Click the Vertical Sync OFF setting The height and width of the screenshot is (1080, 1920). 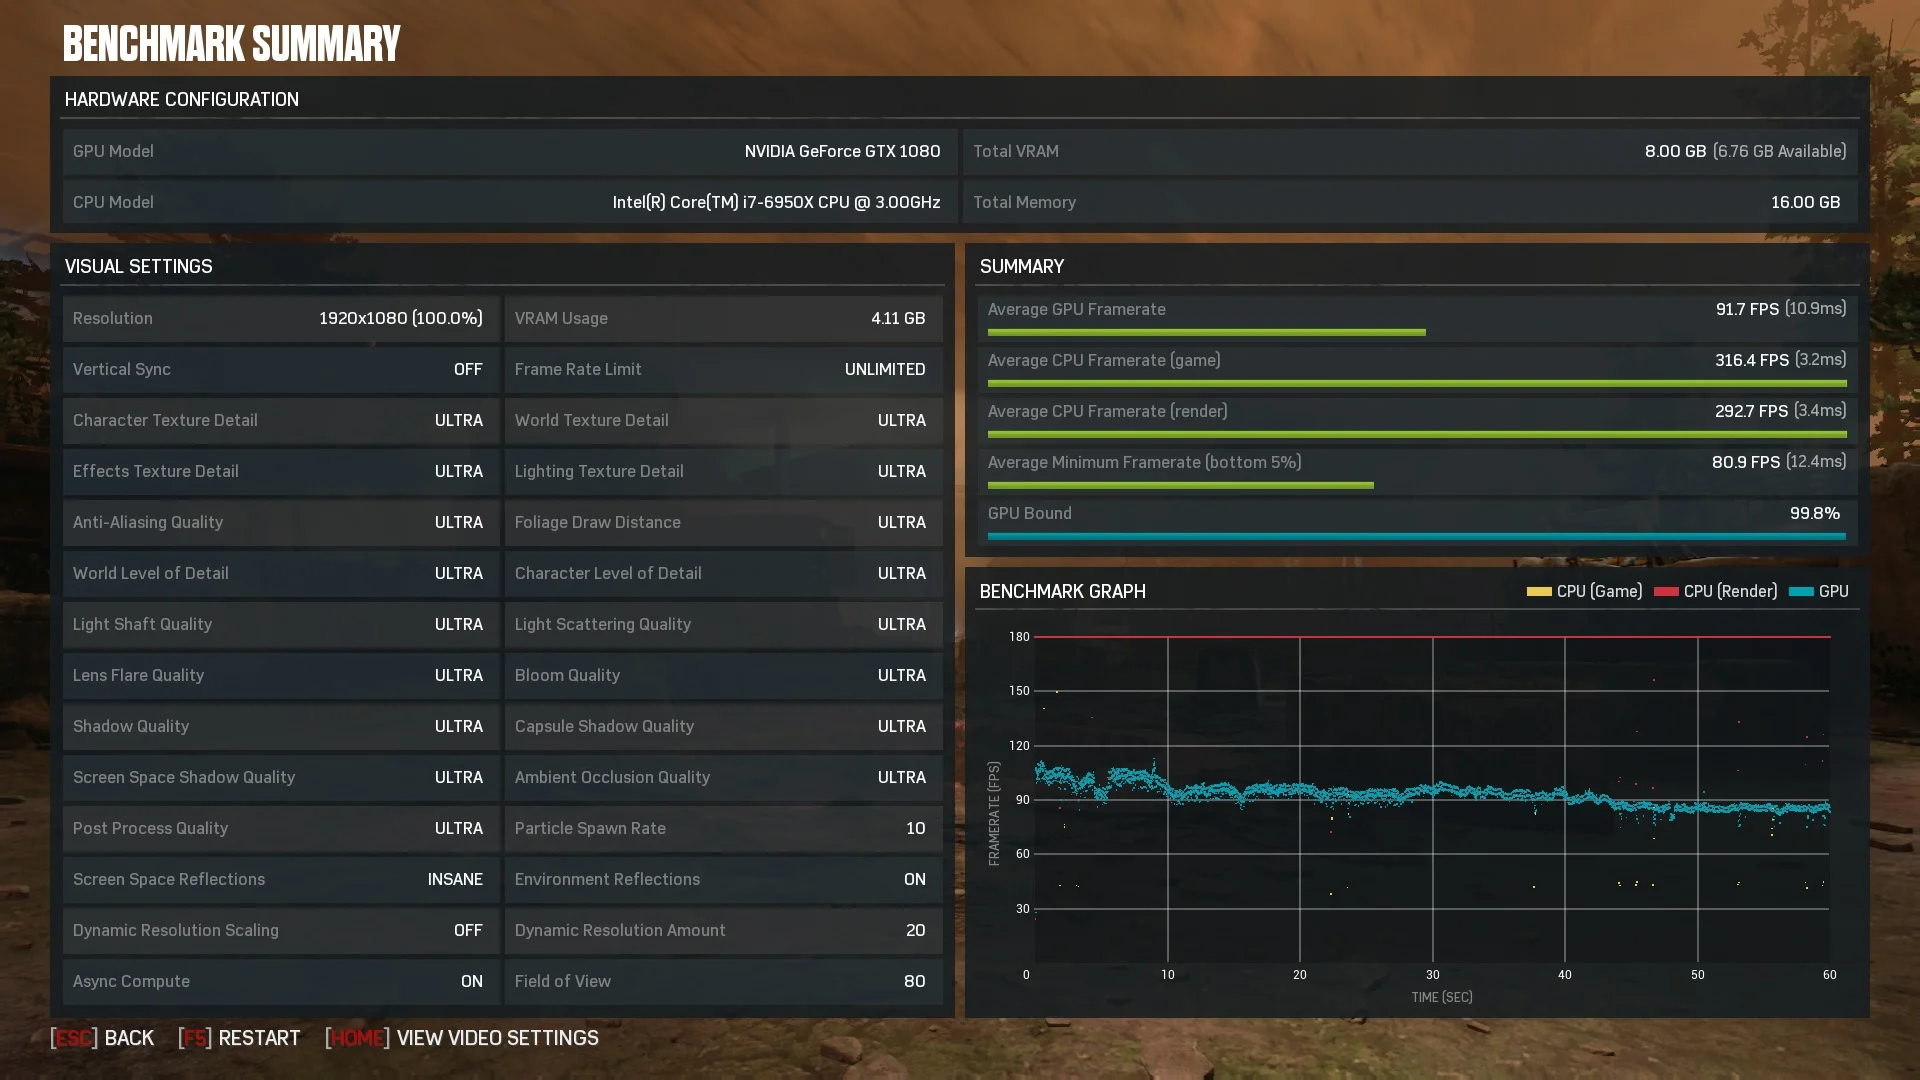click(280, 370)
